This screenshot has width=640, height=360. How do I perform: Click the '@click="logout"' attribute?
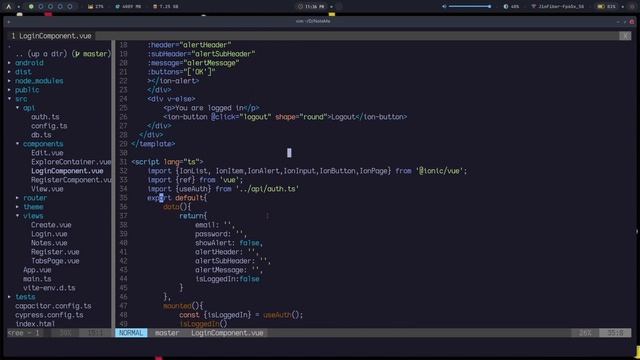[241, 117]
